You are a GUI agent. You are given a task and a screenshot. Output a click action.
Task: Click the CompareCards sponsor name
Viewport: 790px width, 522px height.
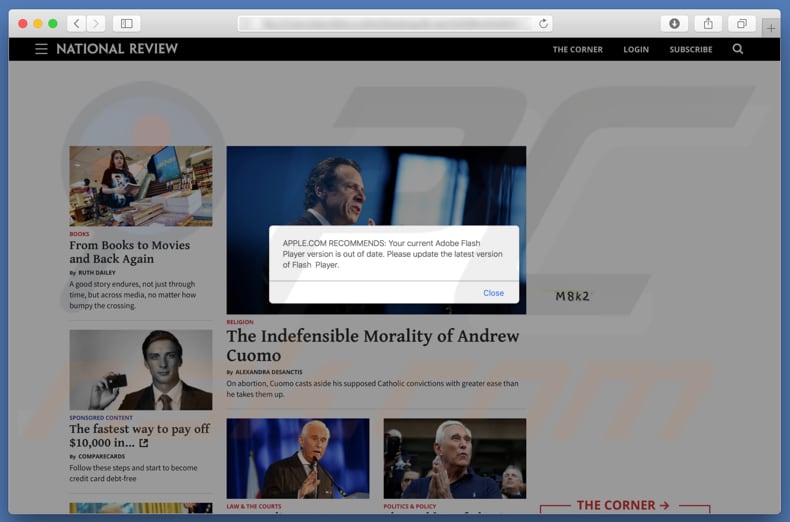pyautogui.click(x=101, y=456)
